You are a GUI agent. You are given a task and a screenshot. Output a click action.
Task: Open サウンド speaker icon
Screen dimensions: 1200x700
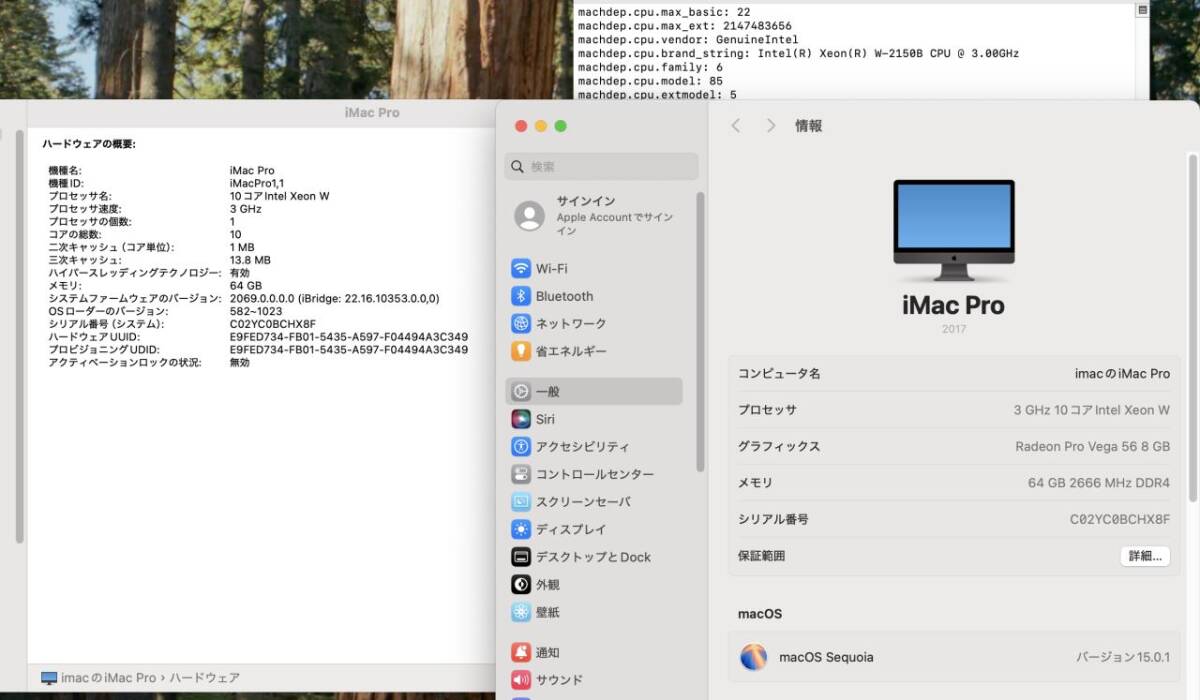point(521,680)
